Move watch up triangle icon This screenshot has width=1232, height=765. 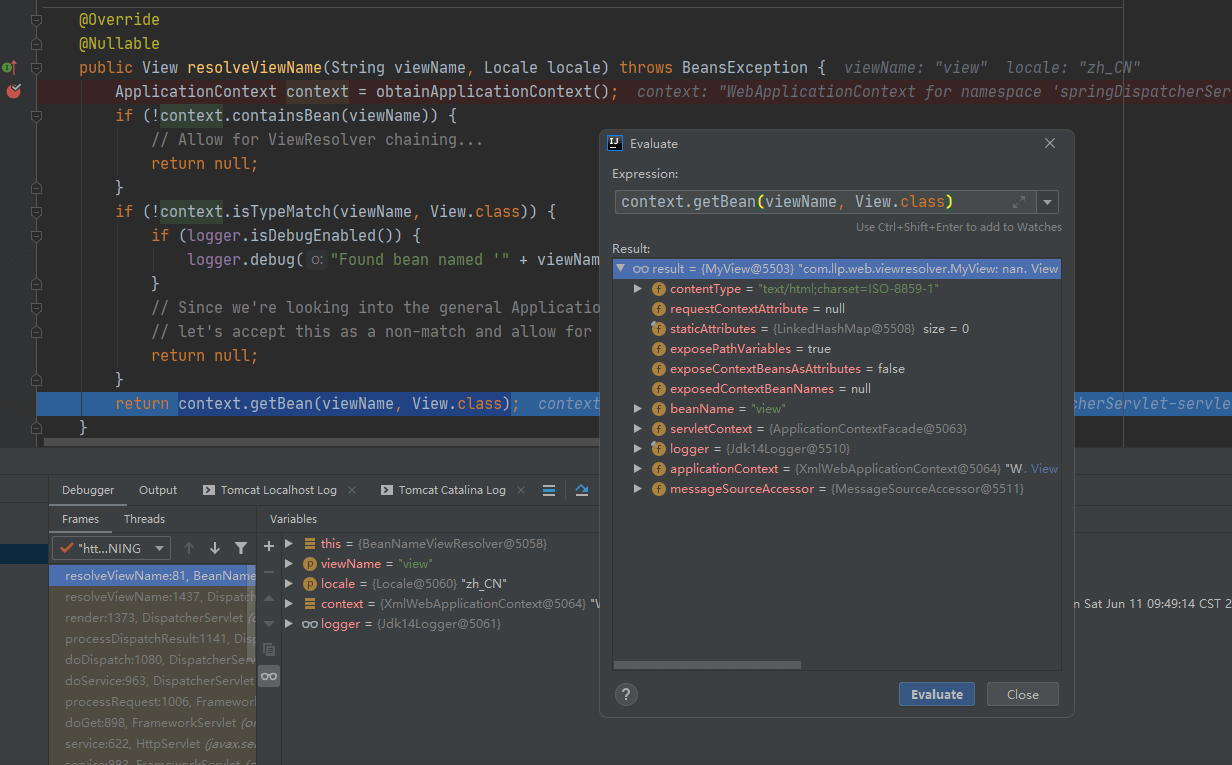pos(268,598)
